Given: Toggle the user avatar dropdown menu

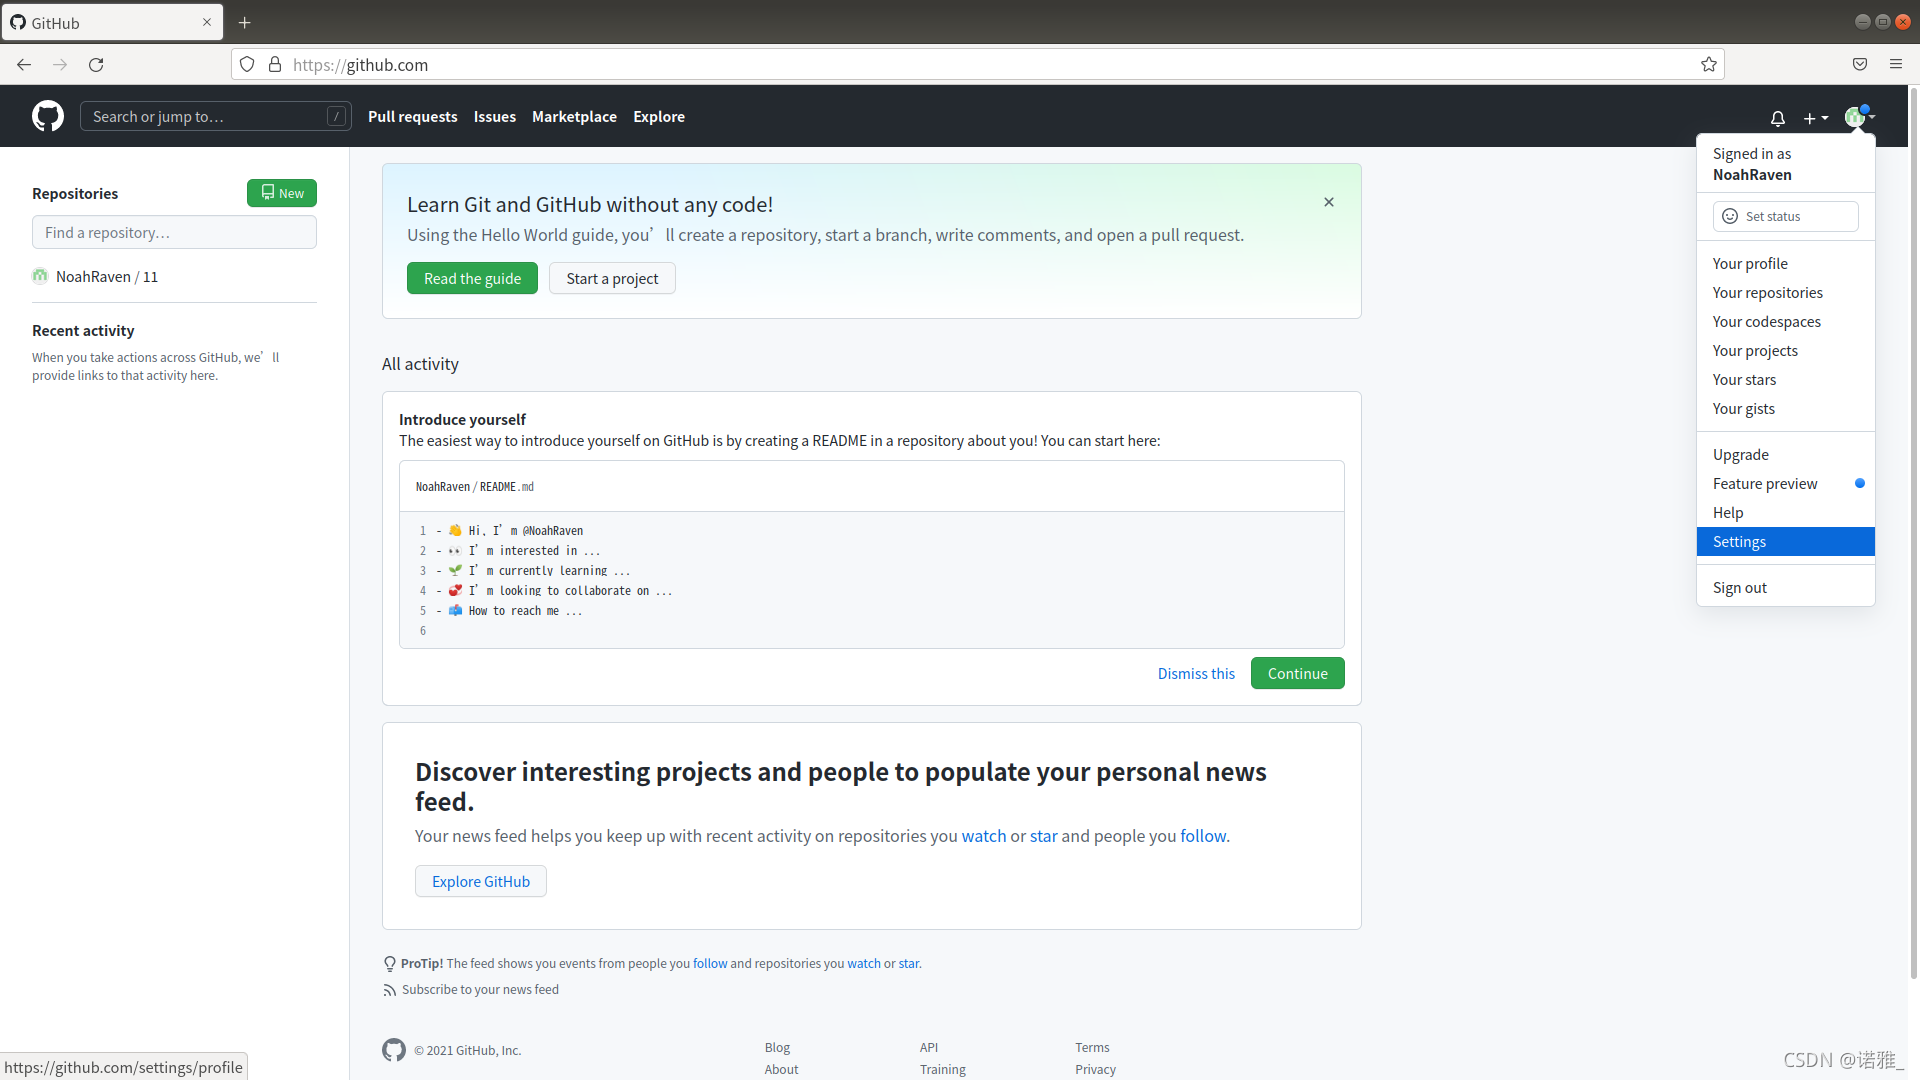Looking at the screenshot, I should click(1858, 117).
